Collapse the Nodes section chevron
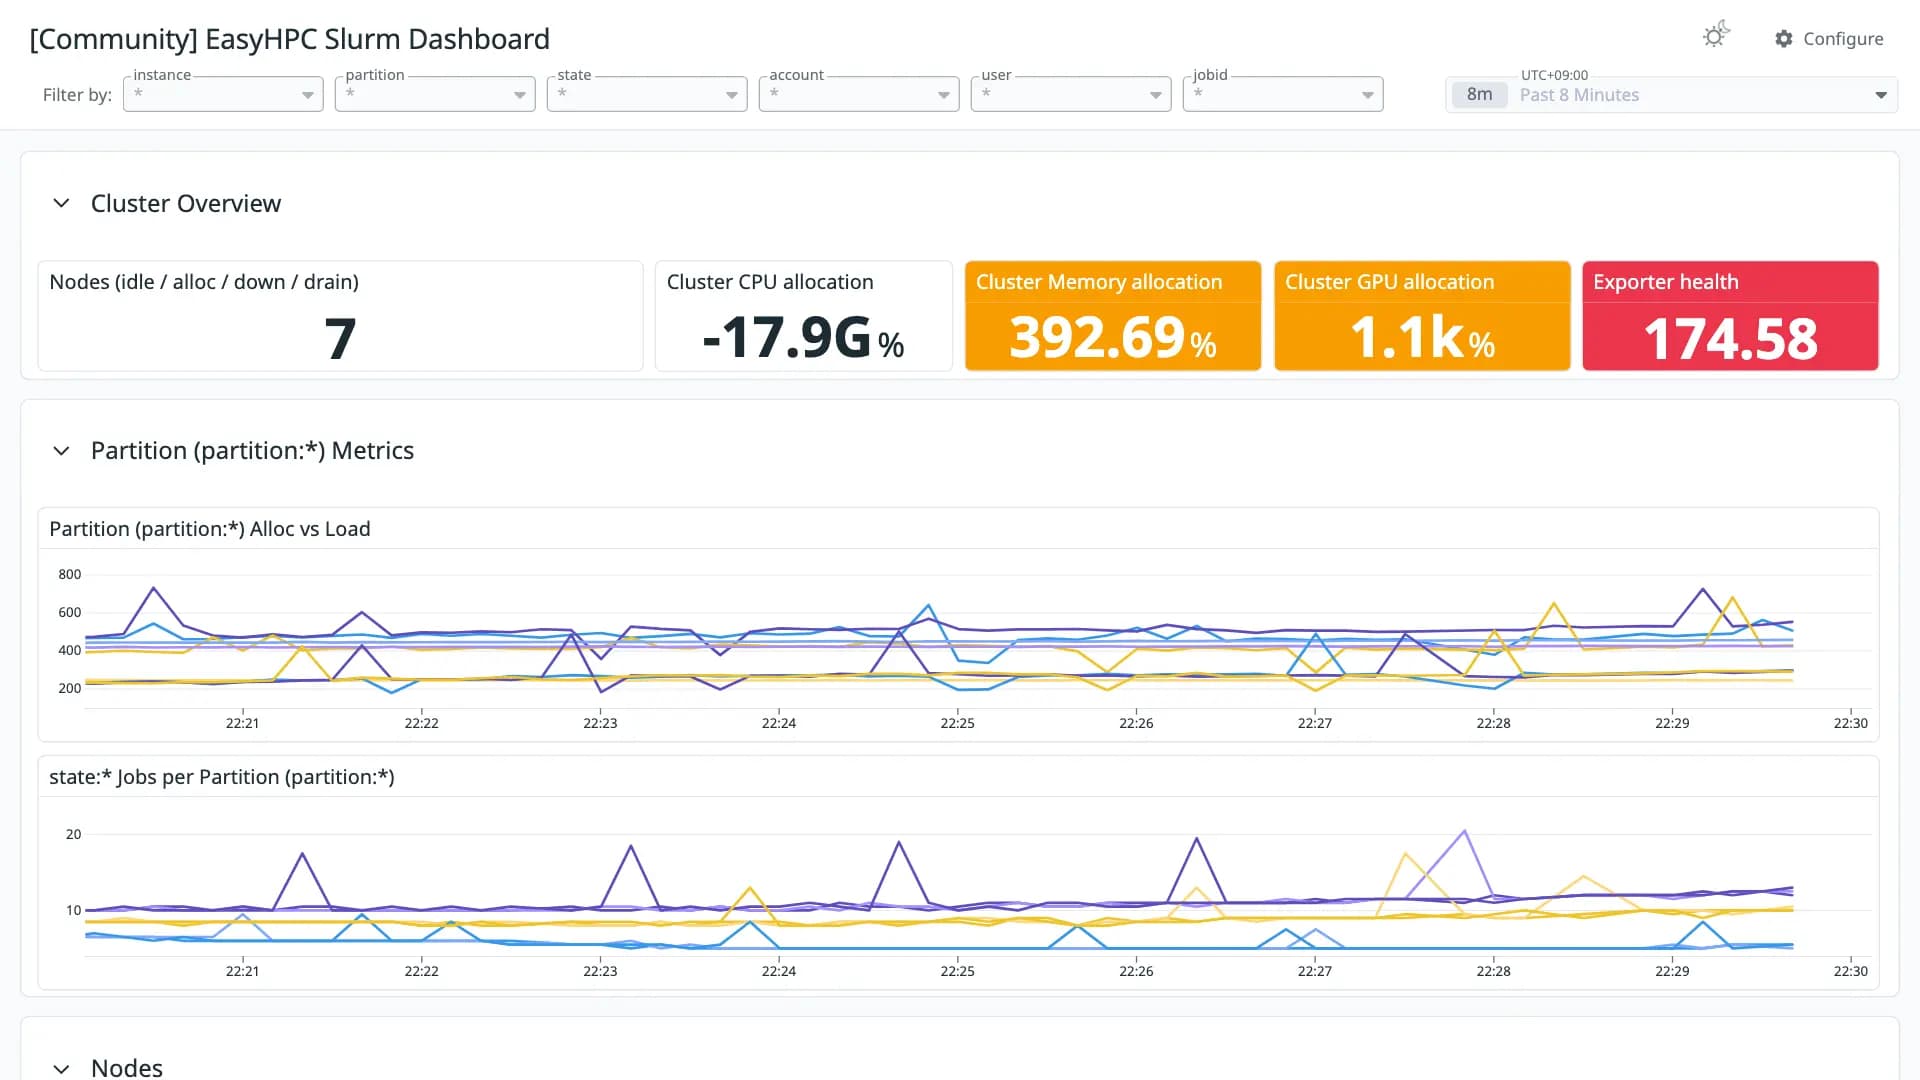This screenshot has height=1080, width=1920. click(x=61, y=1068)
